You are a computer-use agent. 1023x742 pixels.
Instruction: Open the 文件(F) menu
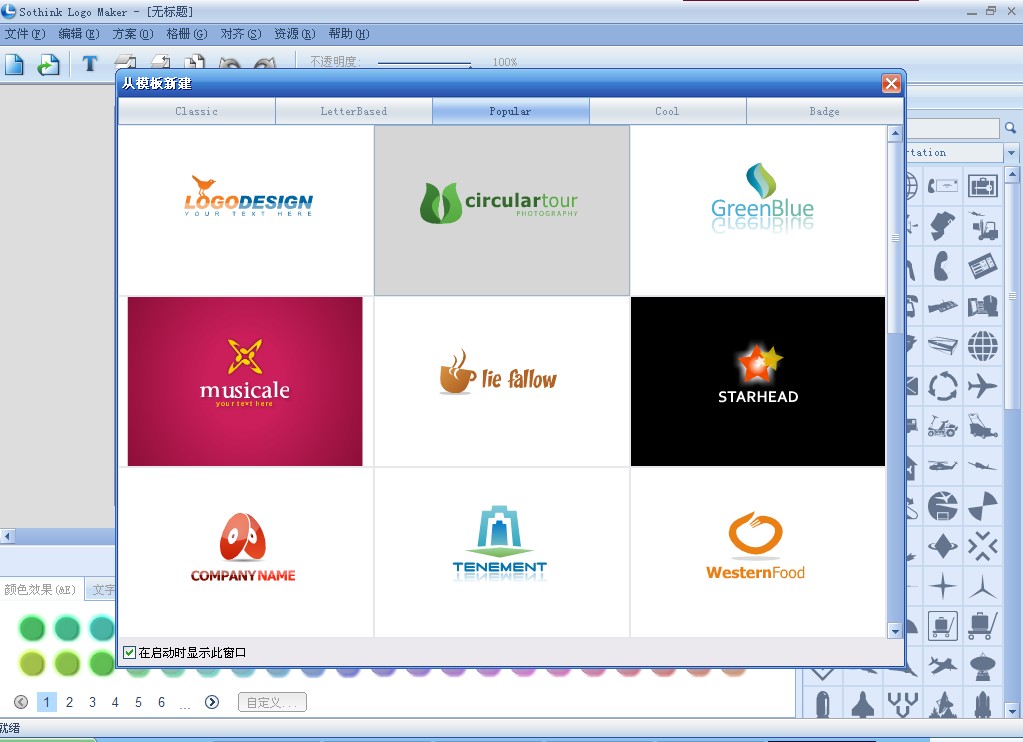coord(25,34)
